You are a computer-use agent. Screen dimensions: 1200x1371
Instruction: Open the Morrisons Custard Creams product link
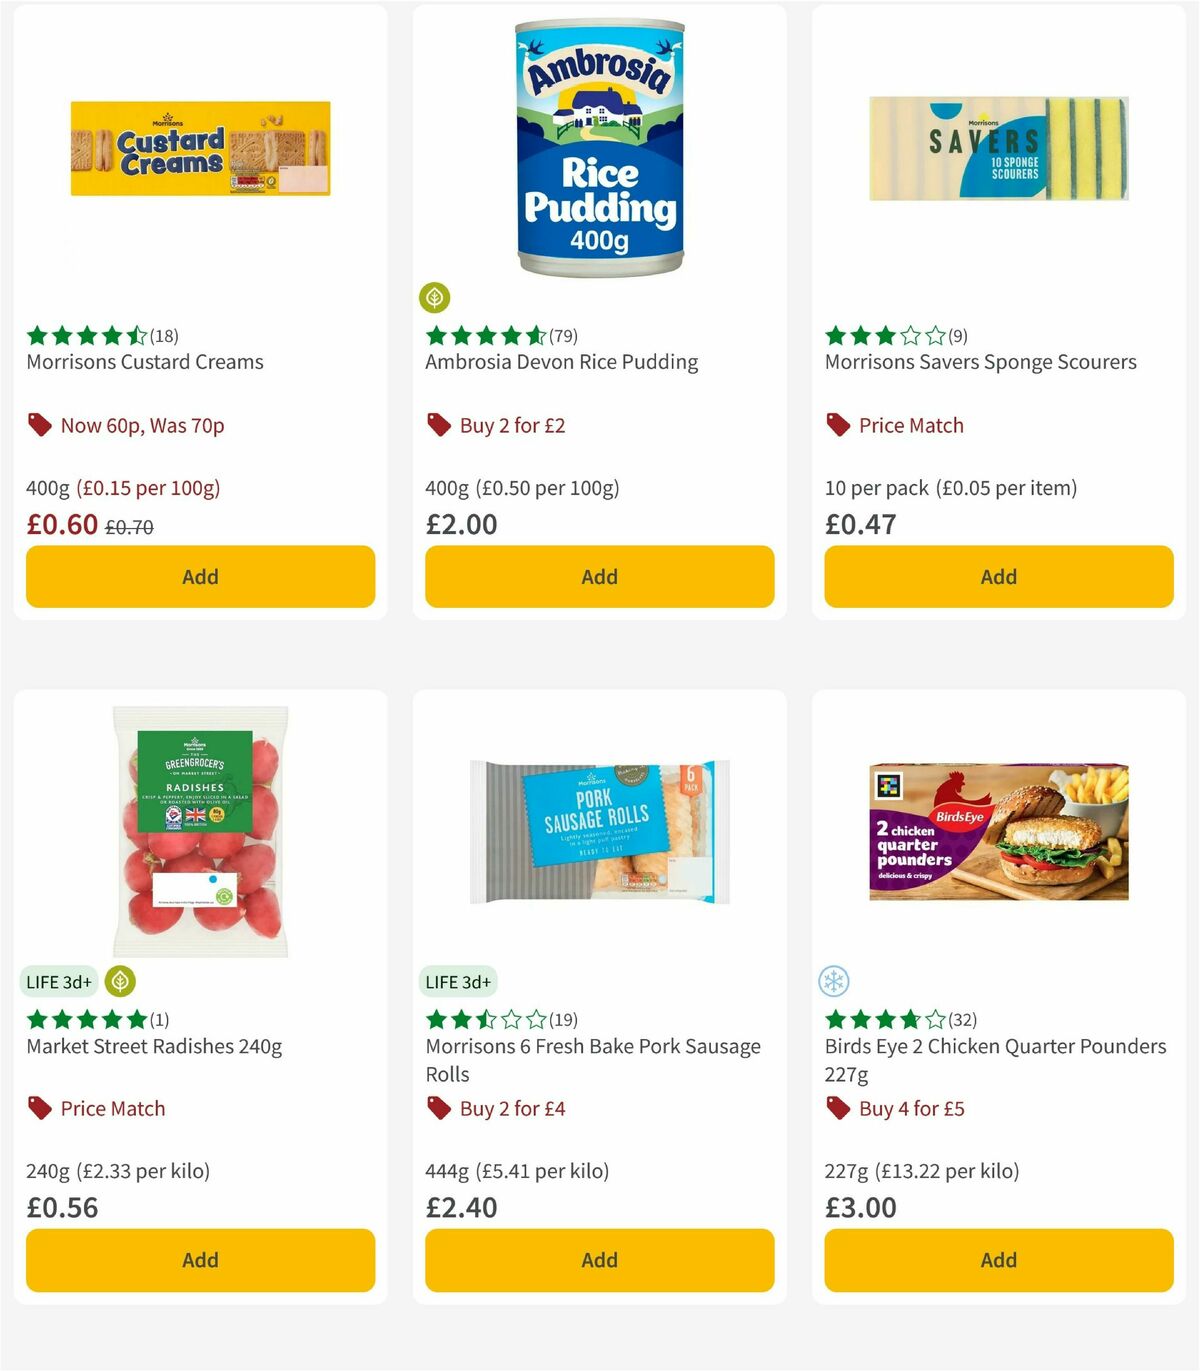tap(143, 362)
